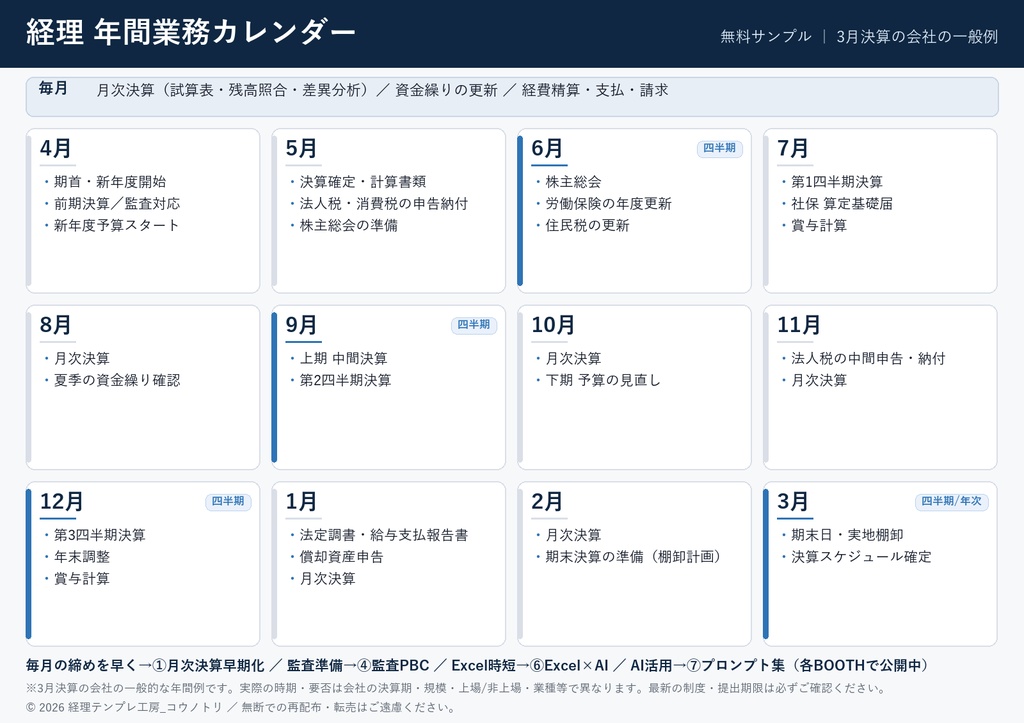
Task: Select 償却資産申告 item
Action: coord(342,556)
